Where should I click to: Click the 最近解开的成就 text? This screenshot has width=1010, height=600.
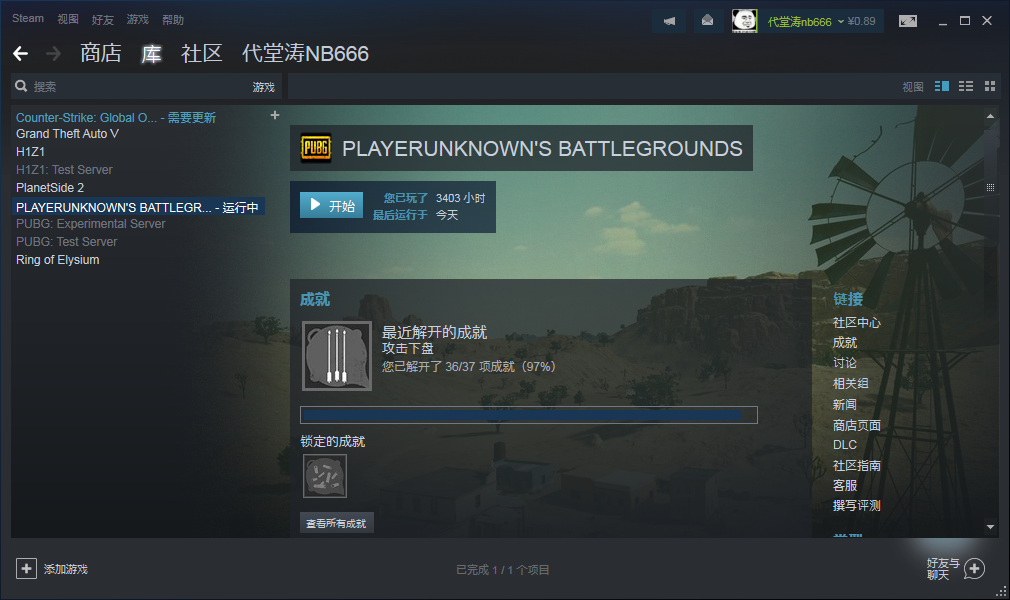point(434,332)
